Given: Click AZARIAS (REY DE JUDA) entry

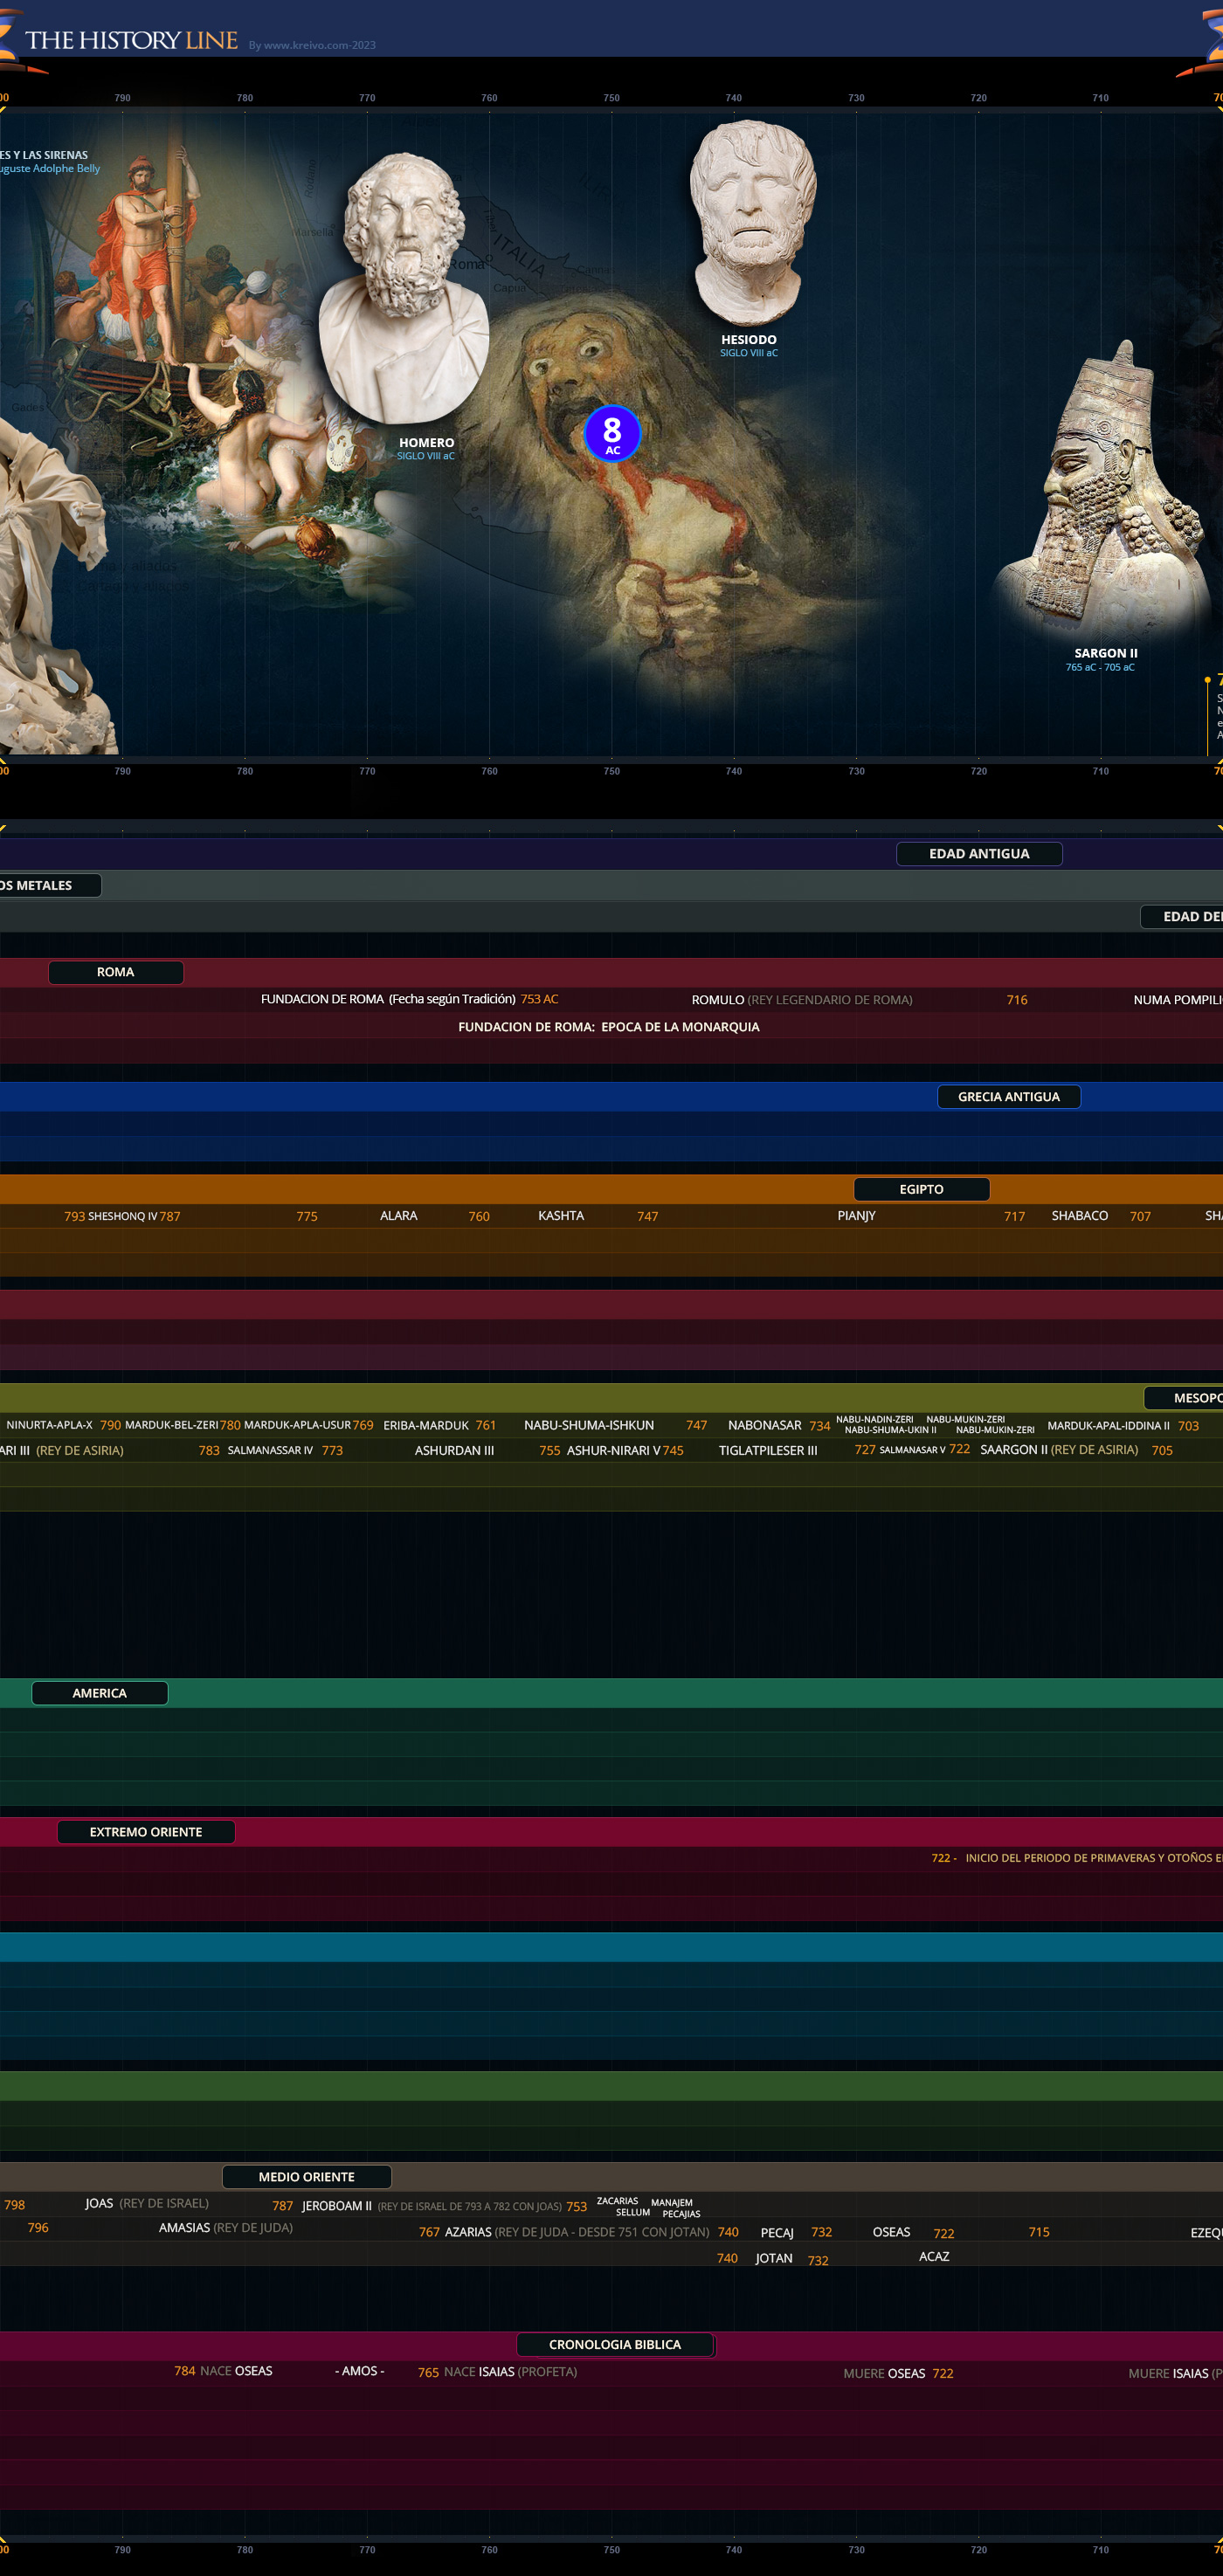Looking at the screenshot, I should tap(577, 2232).
